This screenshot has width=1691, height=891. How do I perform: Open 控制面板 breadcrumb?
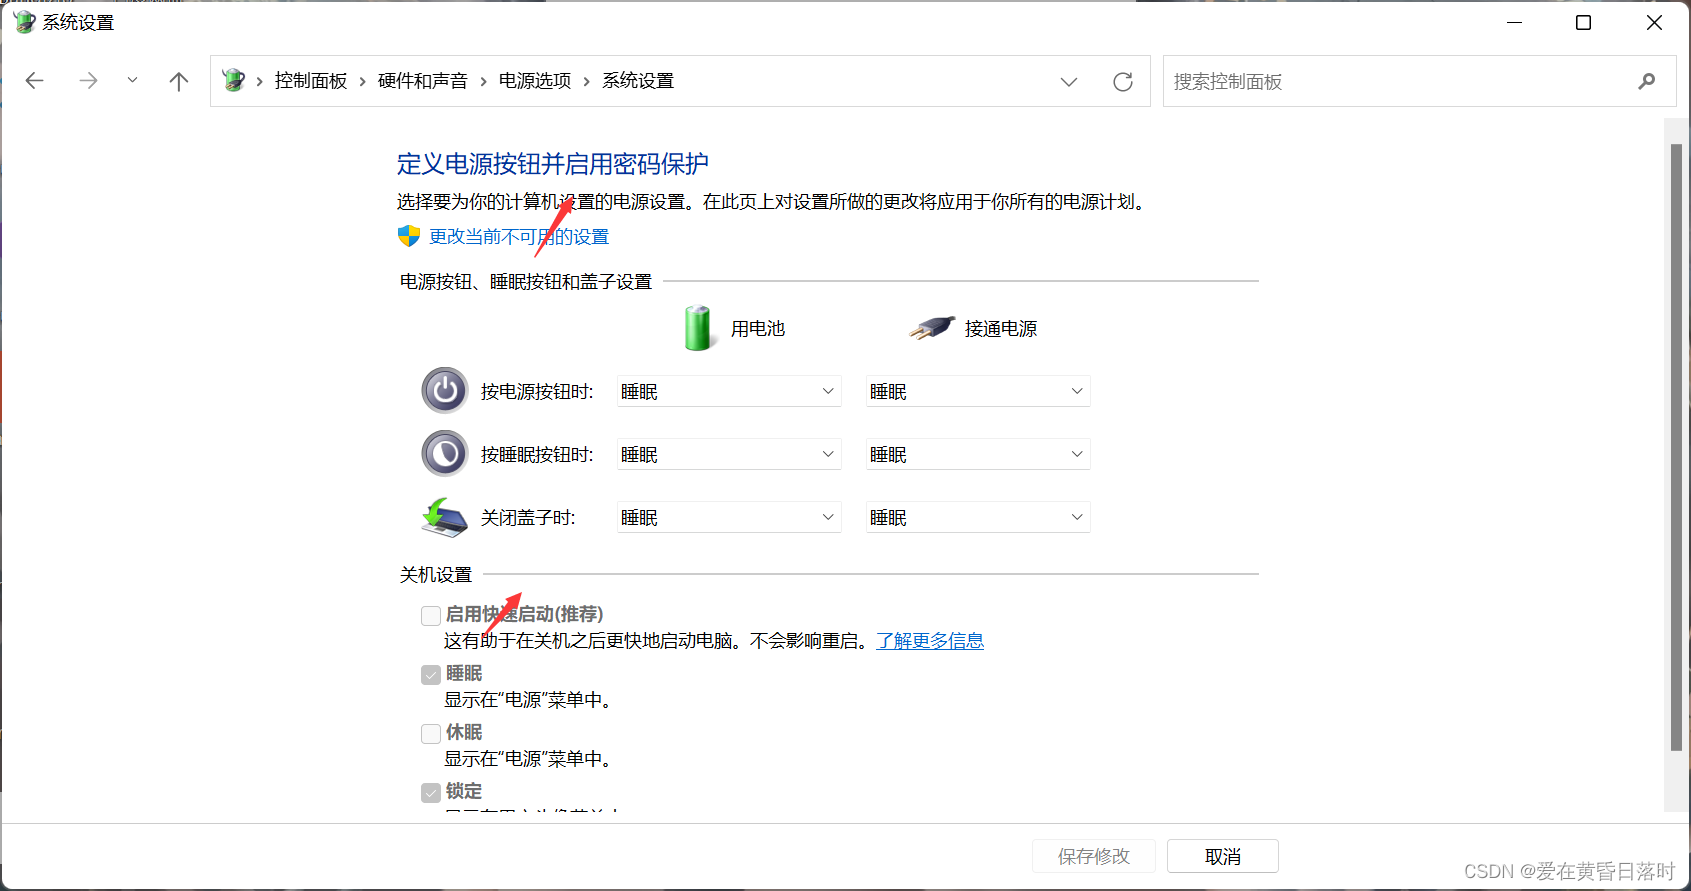[311, 81]
